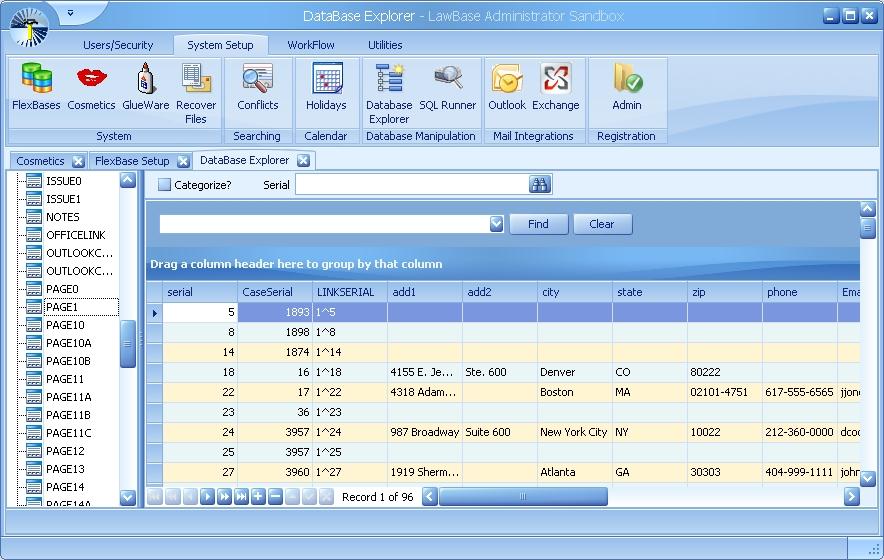Open Exchange mail integration
Viewport: 884px width, 560px height.
coord(556,86)
